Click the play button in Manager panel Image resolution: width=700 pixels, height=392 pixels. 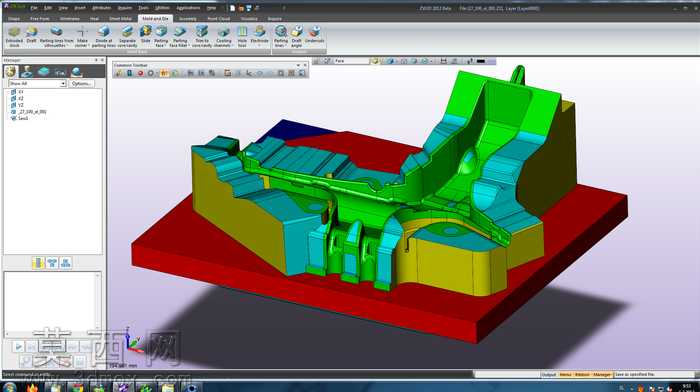coord(18,346)
